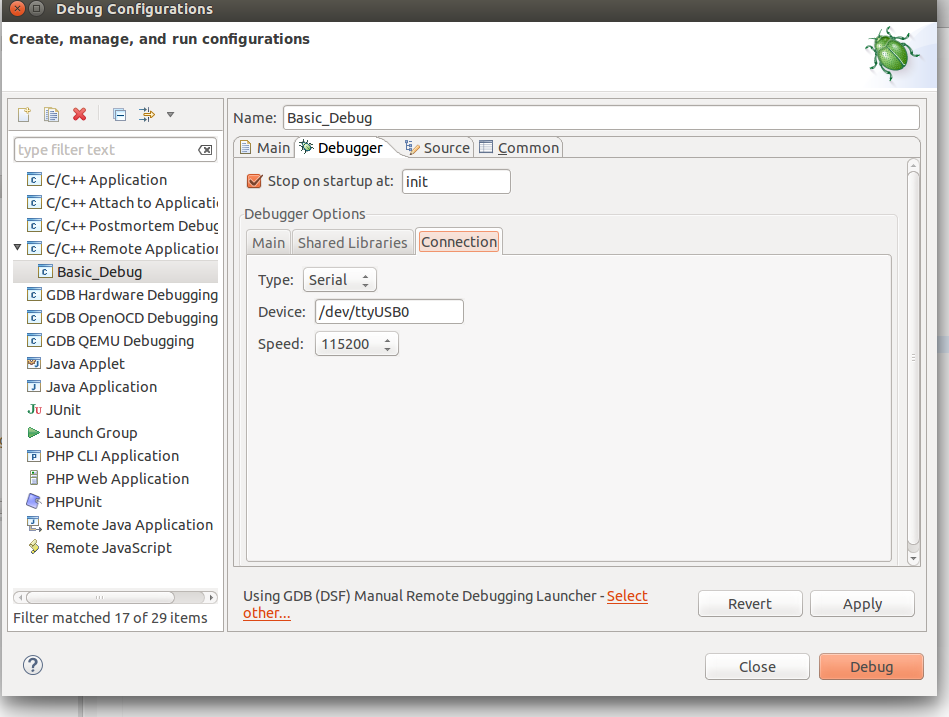
Task: Click the Collapse All toolbar icon
Action: [x=120, y=114]
